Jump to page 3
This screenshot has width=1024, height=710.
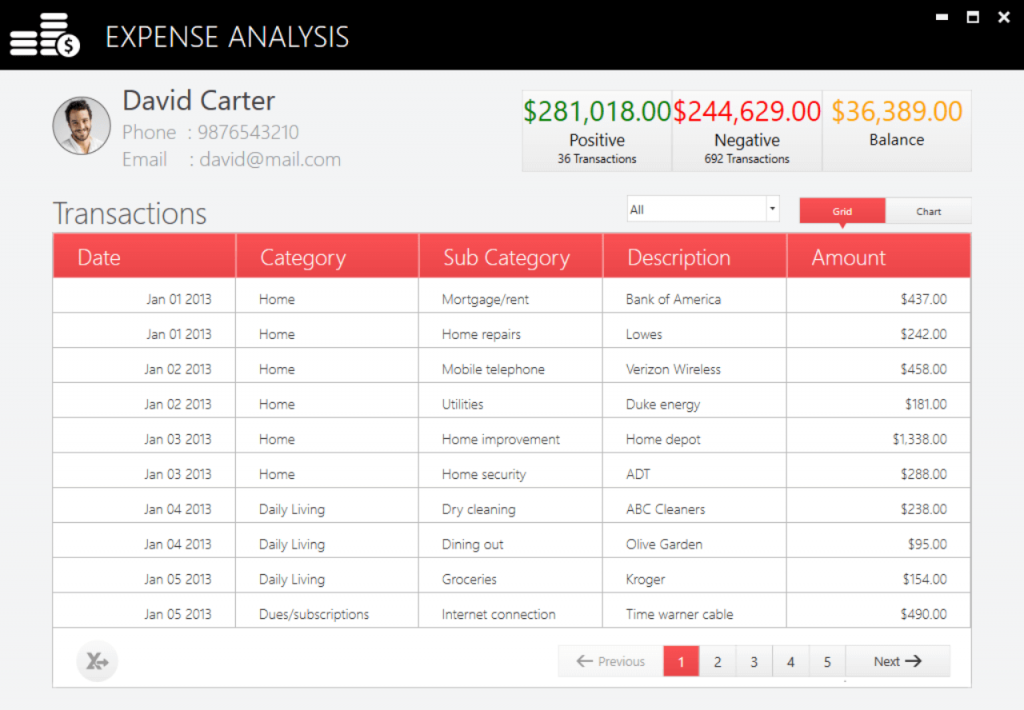pyautogui.click(x=754, y=661)
